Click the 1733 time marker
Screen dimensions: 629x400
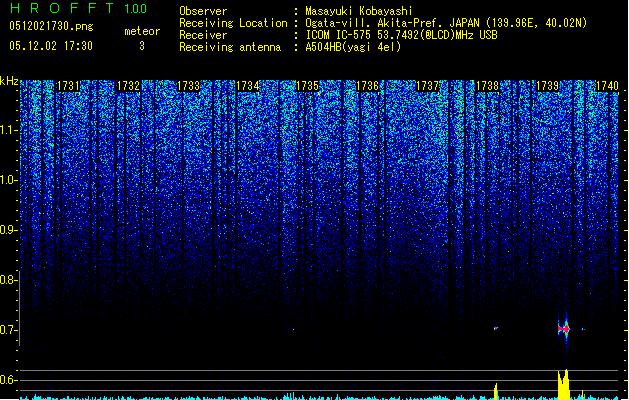(x=188, y=86)
